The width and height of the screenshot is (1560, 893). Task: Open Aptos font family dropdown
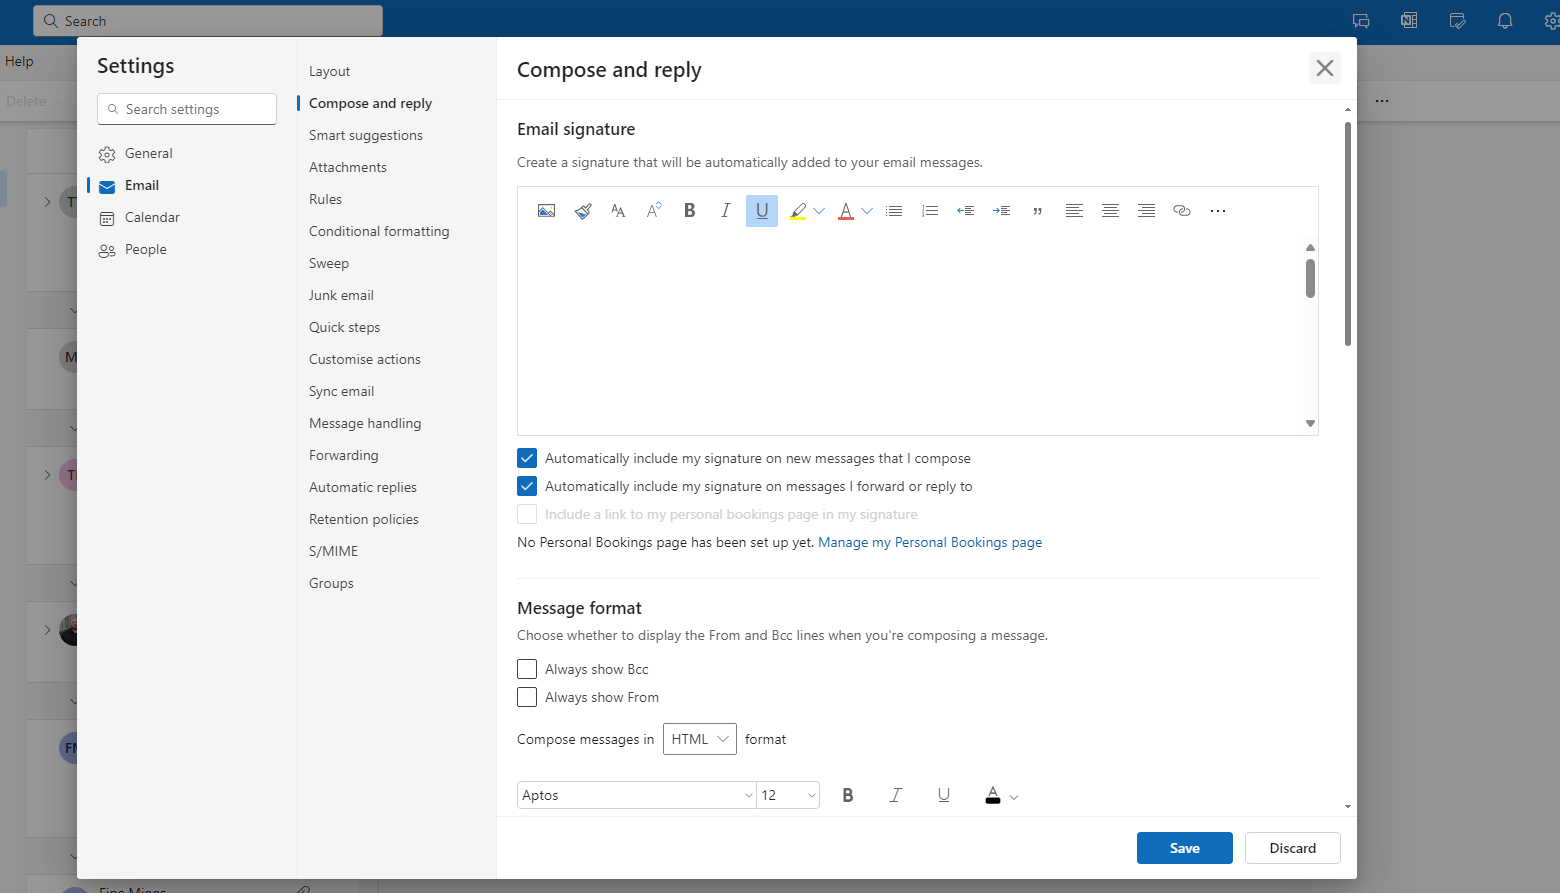(x=637, y=795)
